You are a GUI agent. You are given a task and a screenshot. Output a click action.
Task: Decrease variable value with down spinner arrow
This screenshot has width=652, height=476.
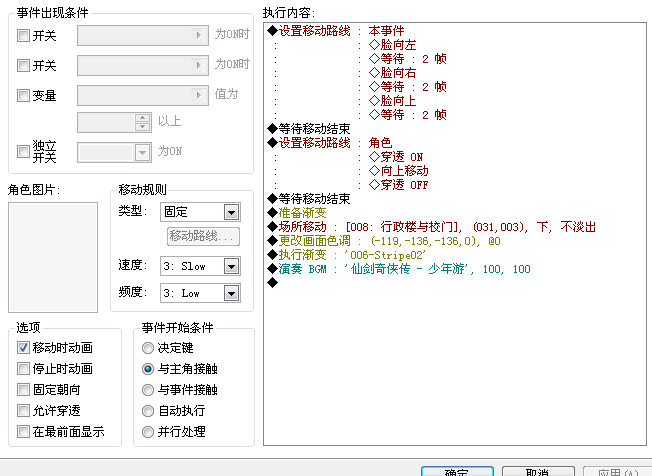(143, 127)
